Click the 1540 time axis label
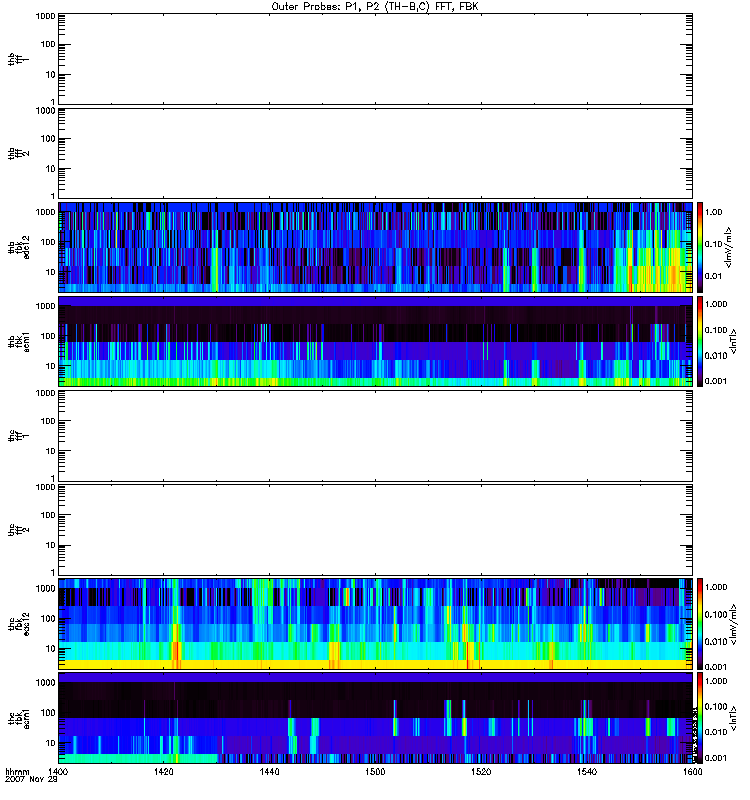The width and height of the screenshot is (750, 800). coord(586,773)
